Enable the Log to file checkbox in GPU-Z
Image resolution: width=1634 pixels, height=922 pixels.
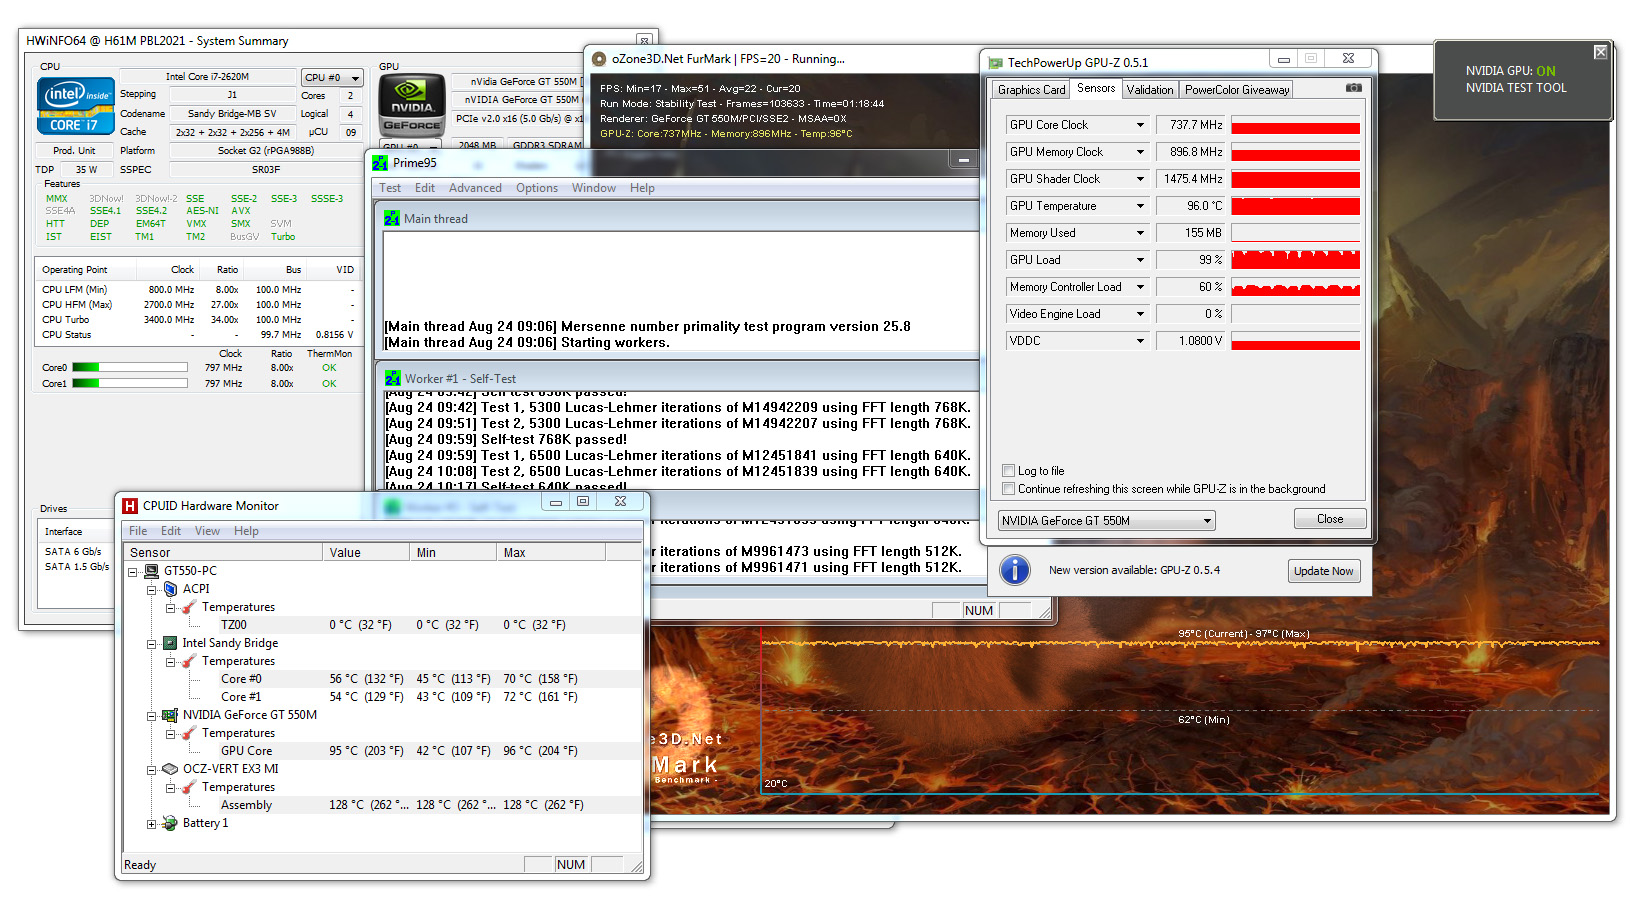(1008, 471)
